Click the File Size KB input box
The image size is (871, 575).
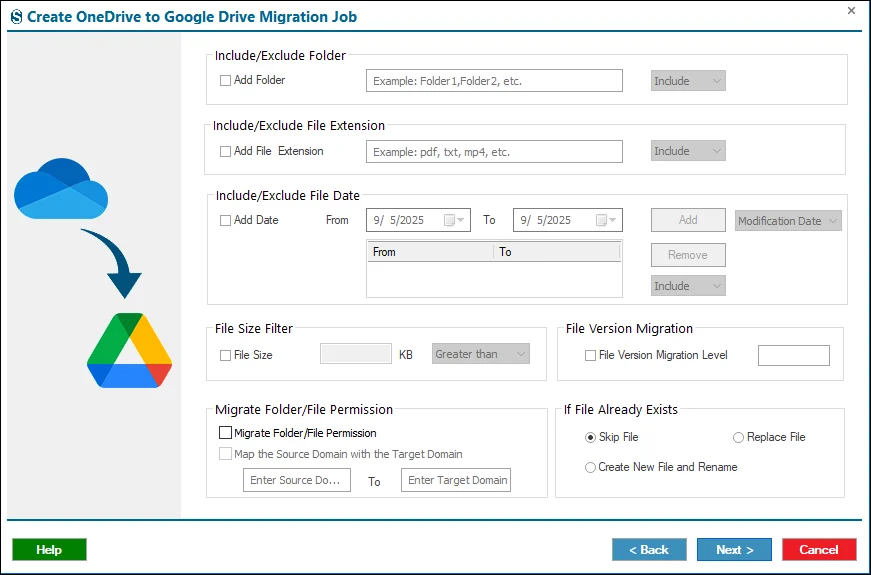click(356, 354)
